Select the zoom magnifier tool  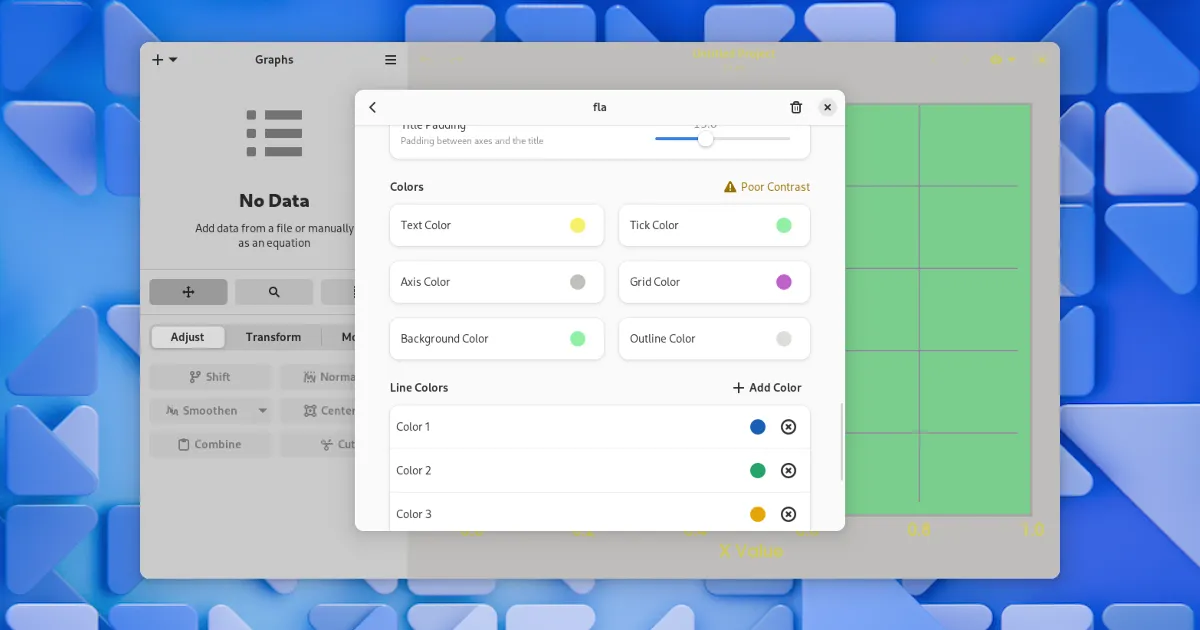point(274,292)
